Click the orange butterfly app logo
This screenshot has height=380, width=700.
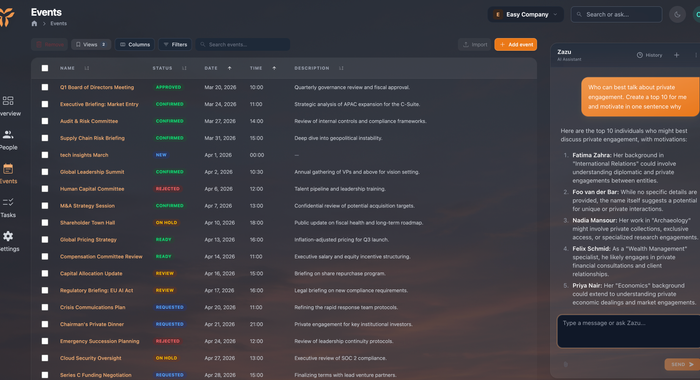7,17
